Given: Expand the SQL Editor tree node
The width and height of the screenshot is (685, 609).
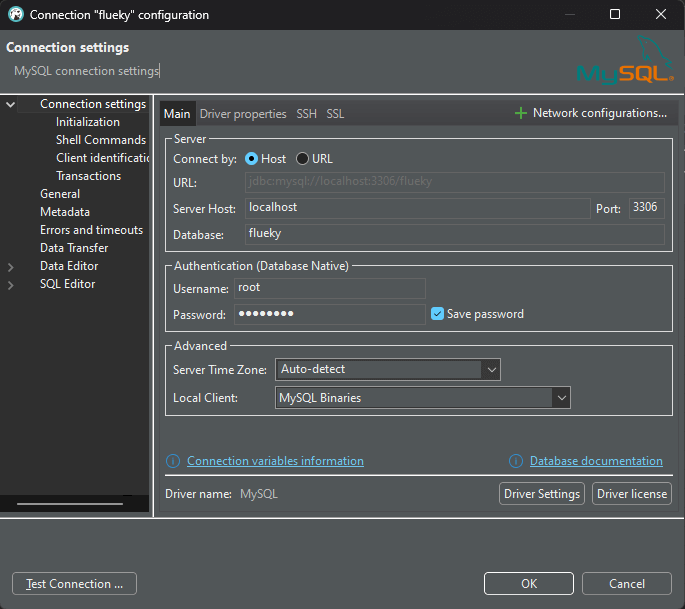Looking at the screenshot, I should (x=11, y=285).
